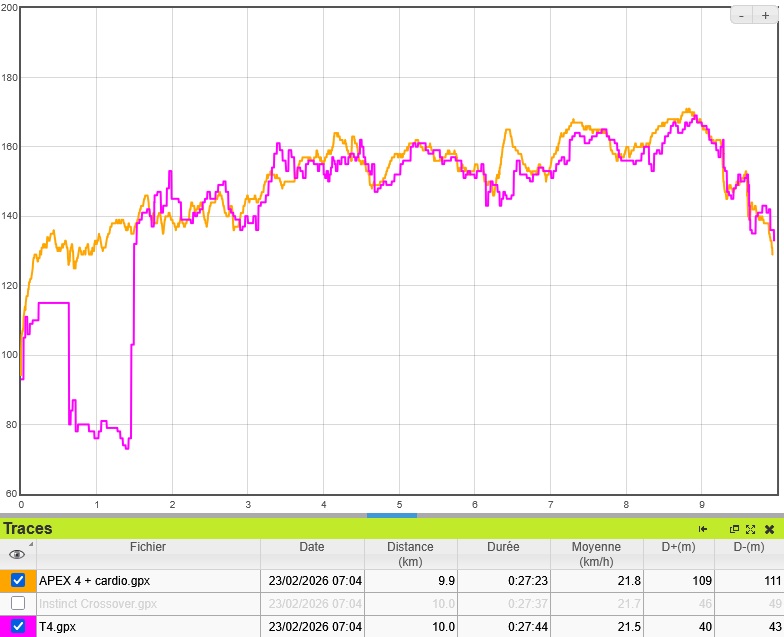Zoom out chart with minus button

[x=742, y=15]
